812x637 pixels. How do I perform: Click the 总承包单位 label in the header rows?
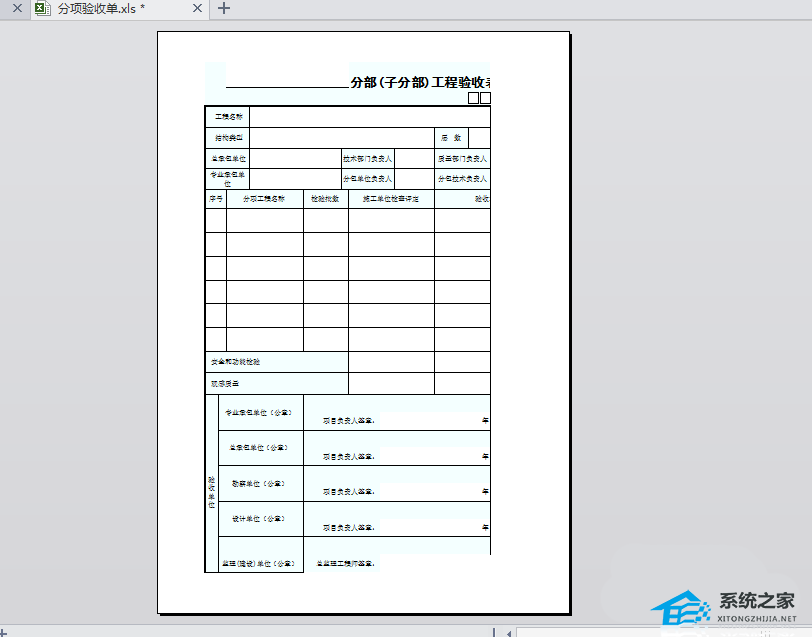pos(228,158)
